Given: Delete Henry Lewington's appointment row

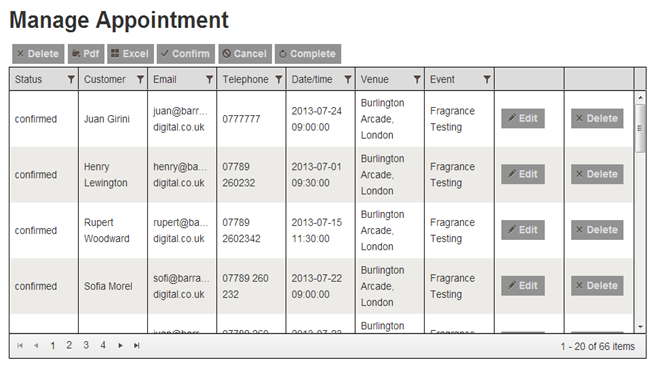Looking at the screenshot, I should pyautogui.click(x=597, y=174).
